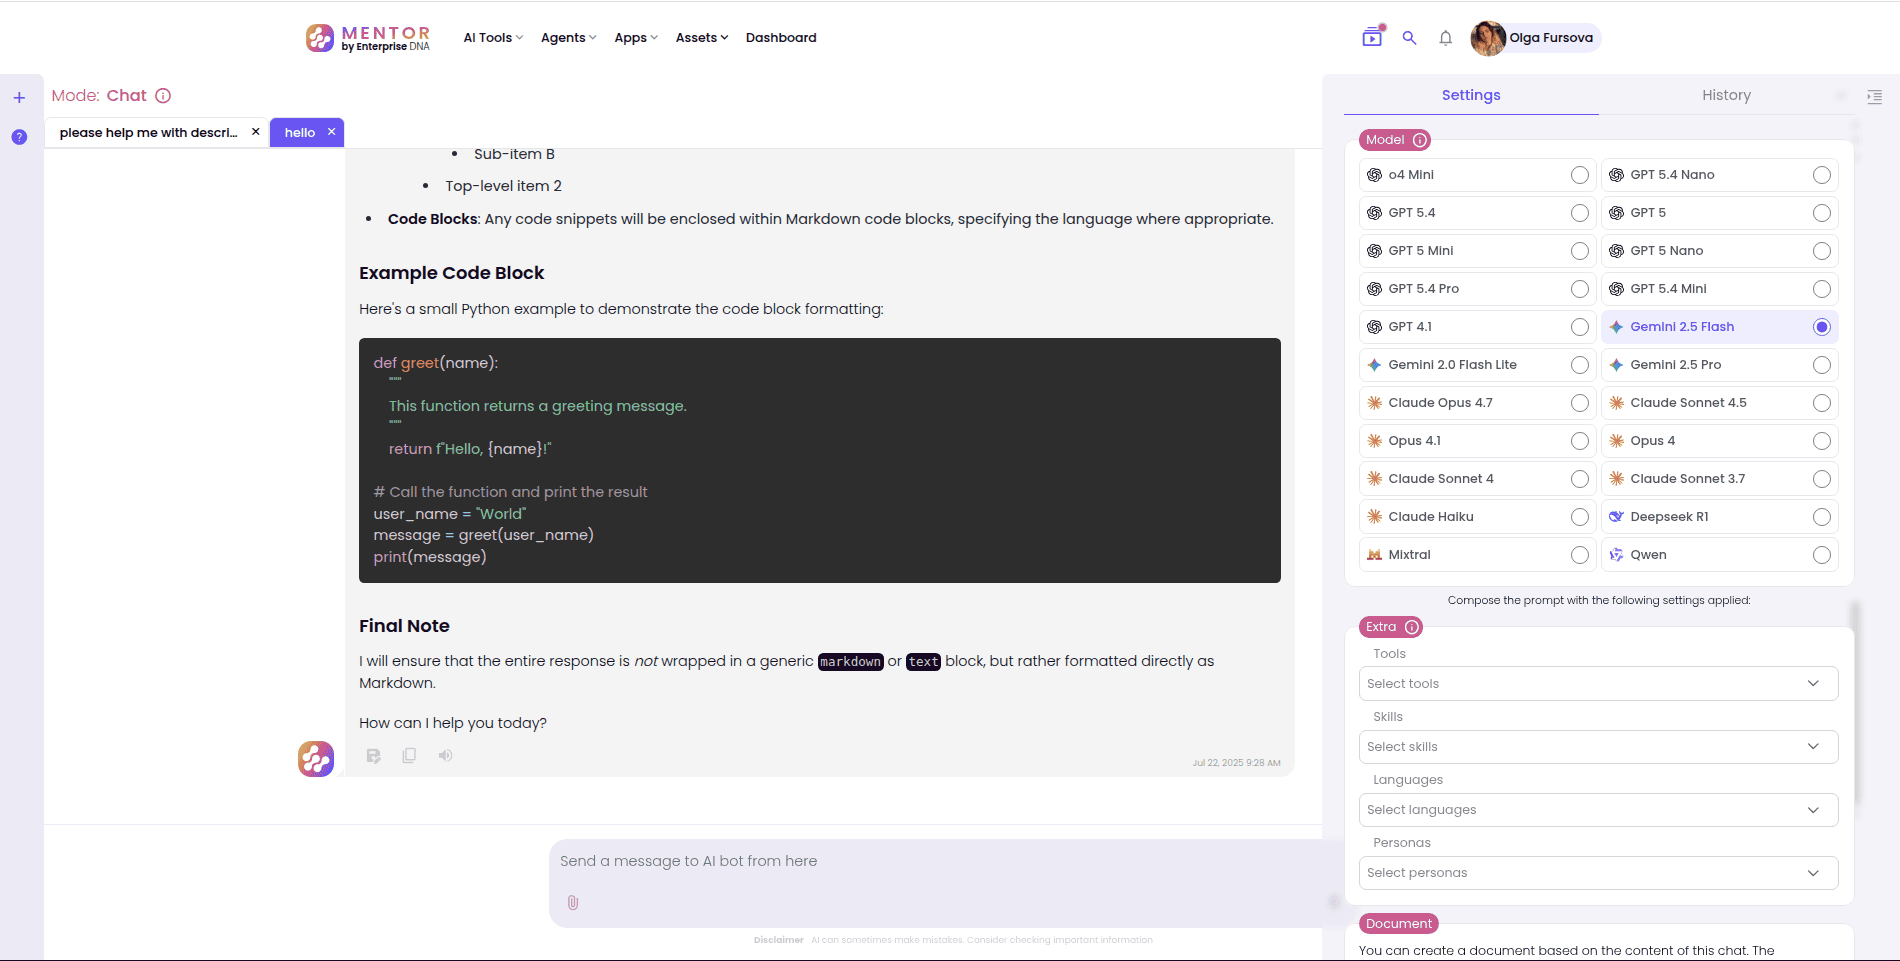Click the selected Gemini 2.5 Flash radio

click(x=1821, y=327)
